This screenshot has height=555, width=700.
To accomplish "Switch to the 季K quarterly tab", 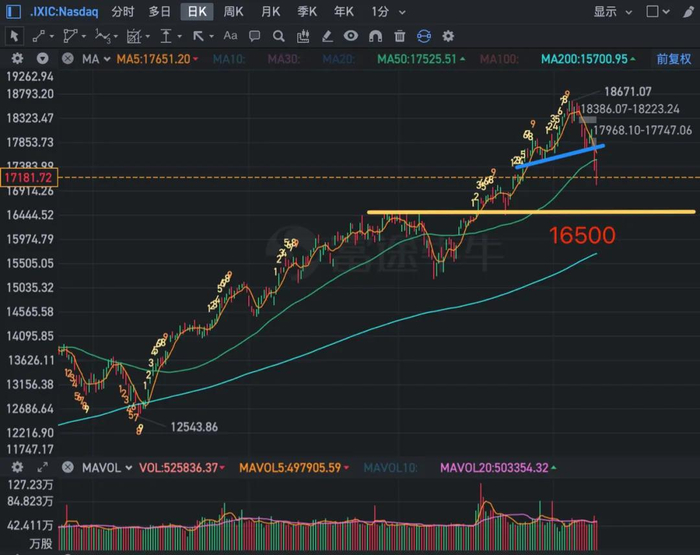I will pos(307,12).
